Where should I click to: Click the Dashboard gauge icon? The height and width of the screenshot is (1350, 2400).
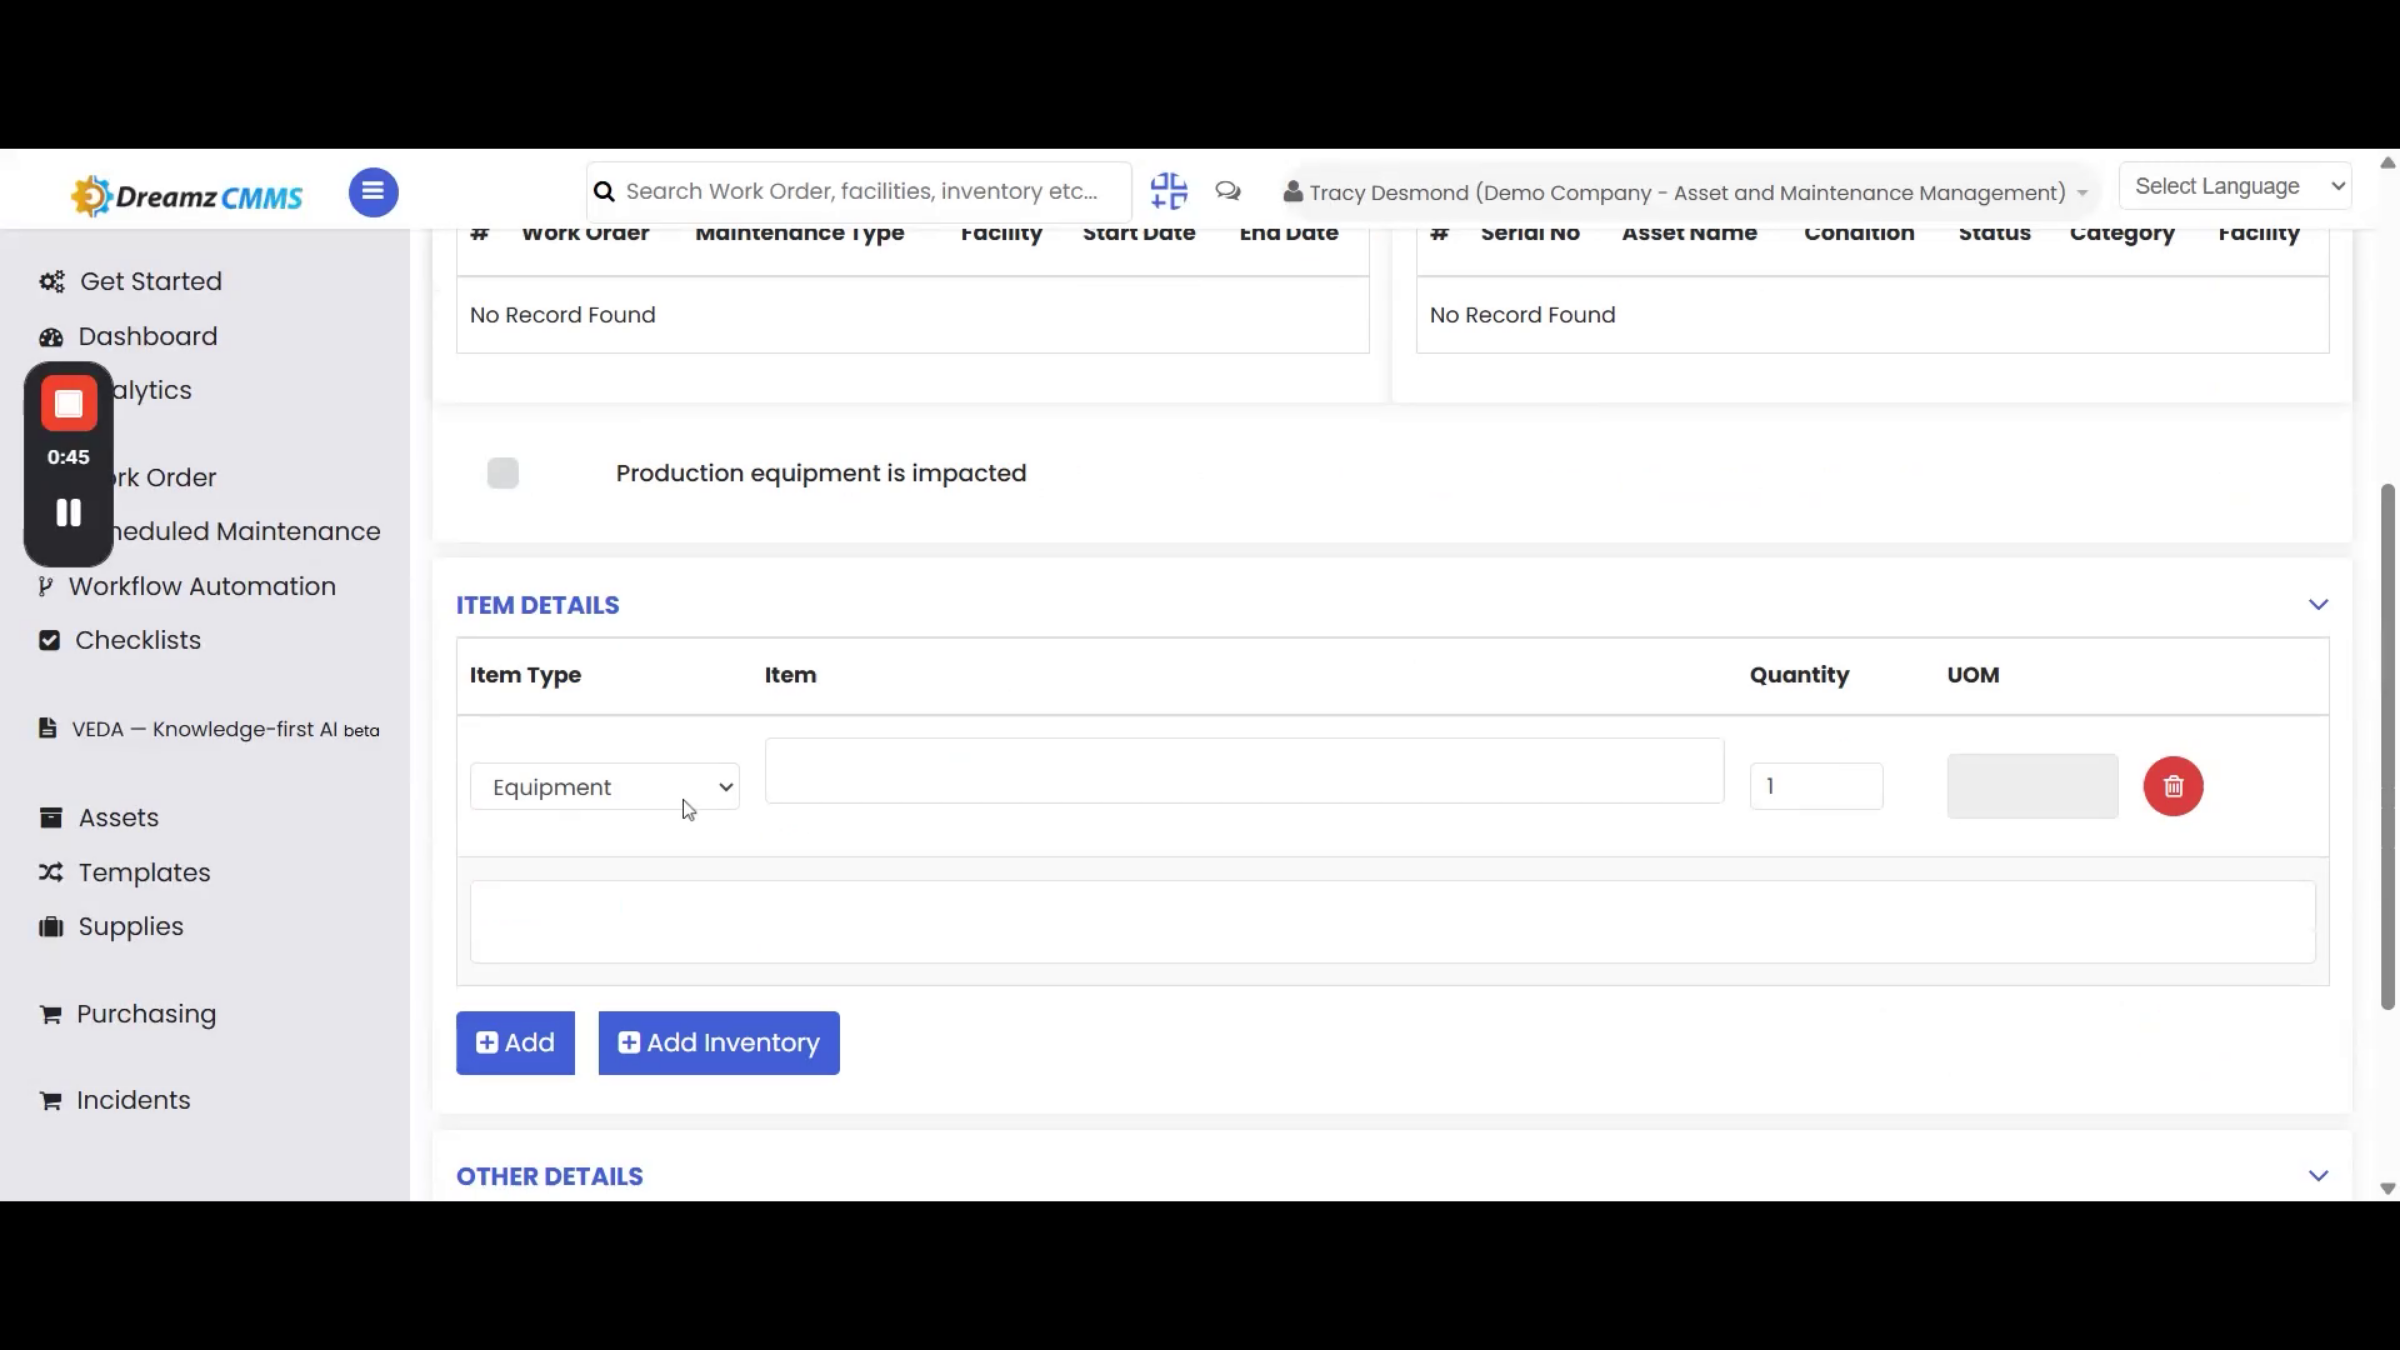(x=51, y=337)
